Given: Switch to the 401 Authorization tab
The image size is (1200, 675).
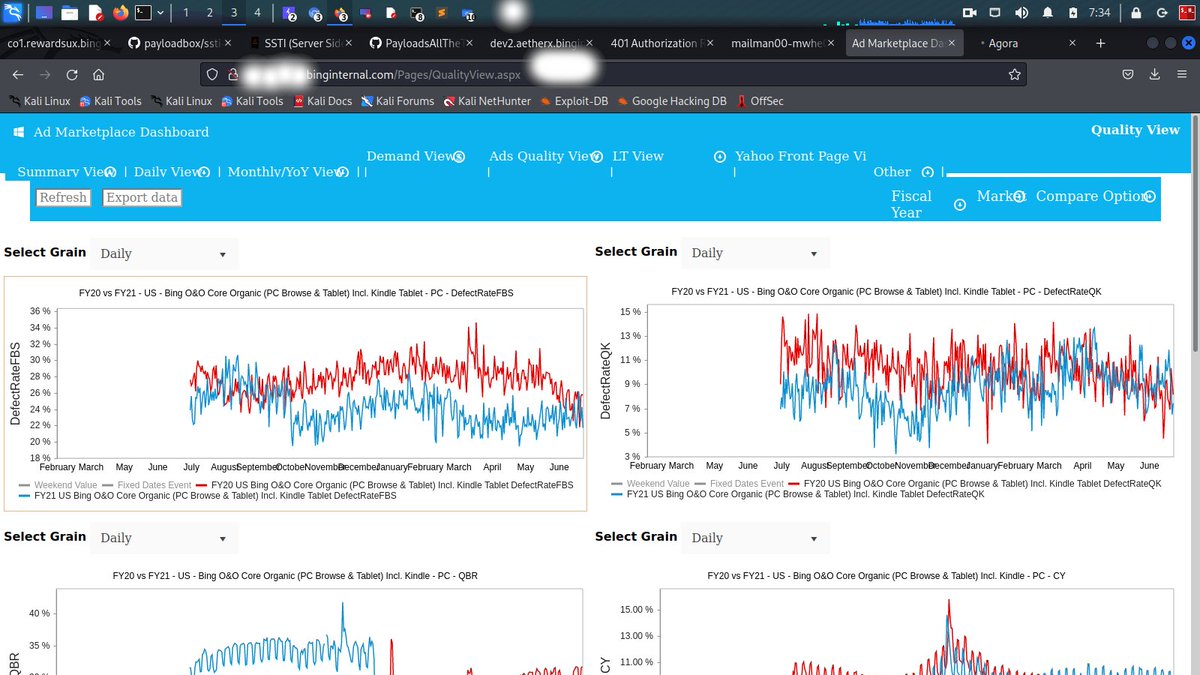Looking at the screenshot, I should pos(661,43).
